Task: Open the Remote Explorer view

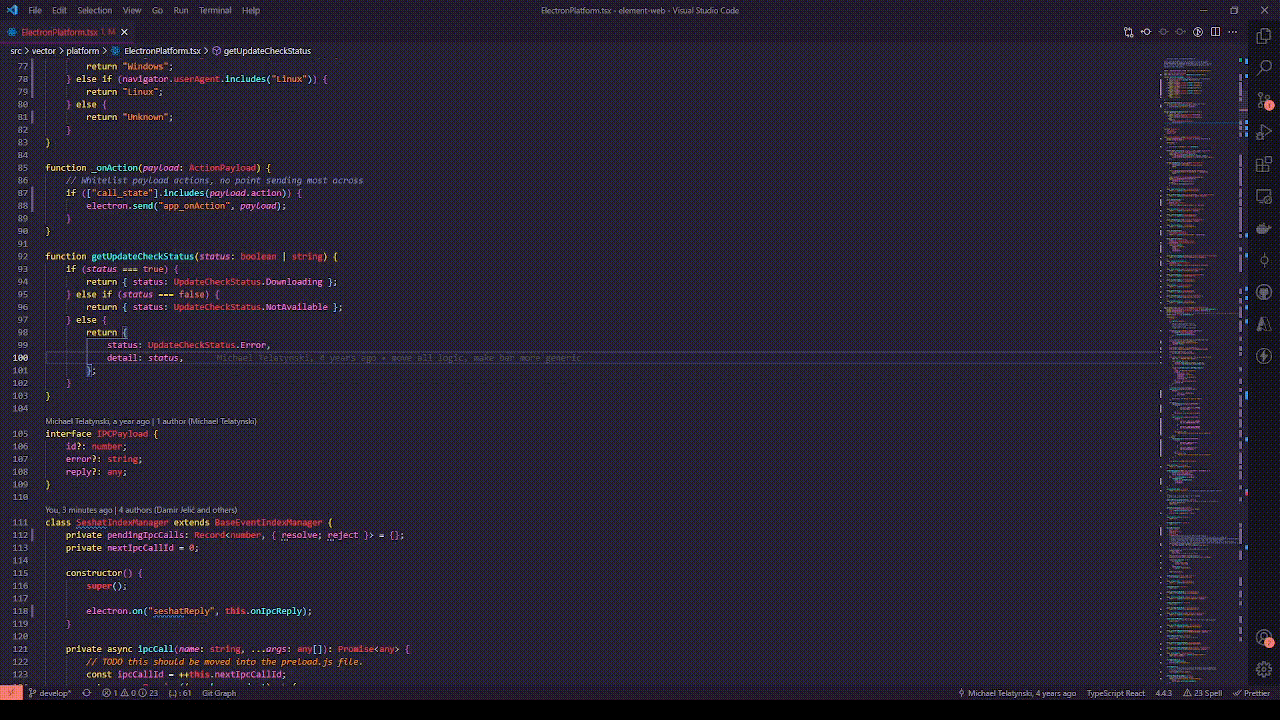Action: point(1264,196)
